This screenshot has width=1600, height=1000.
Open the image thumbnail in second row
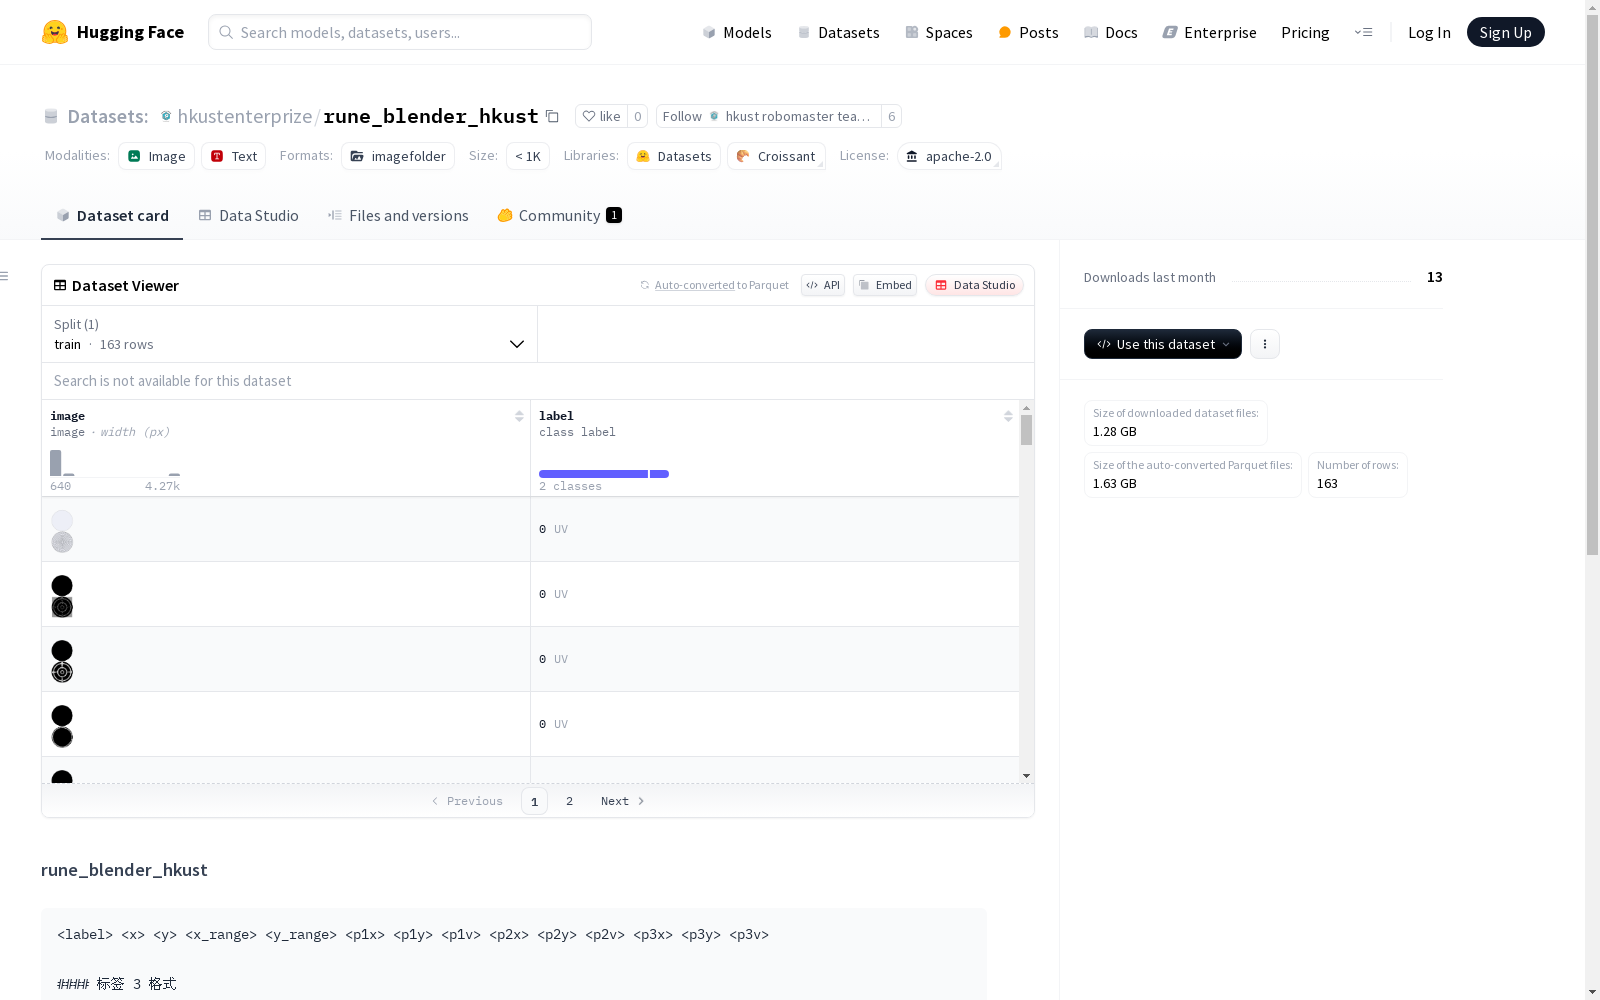click(x=62, y=596)
